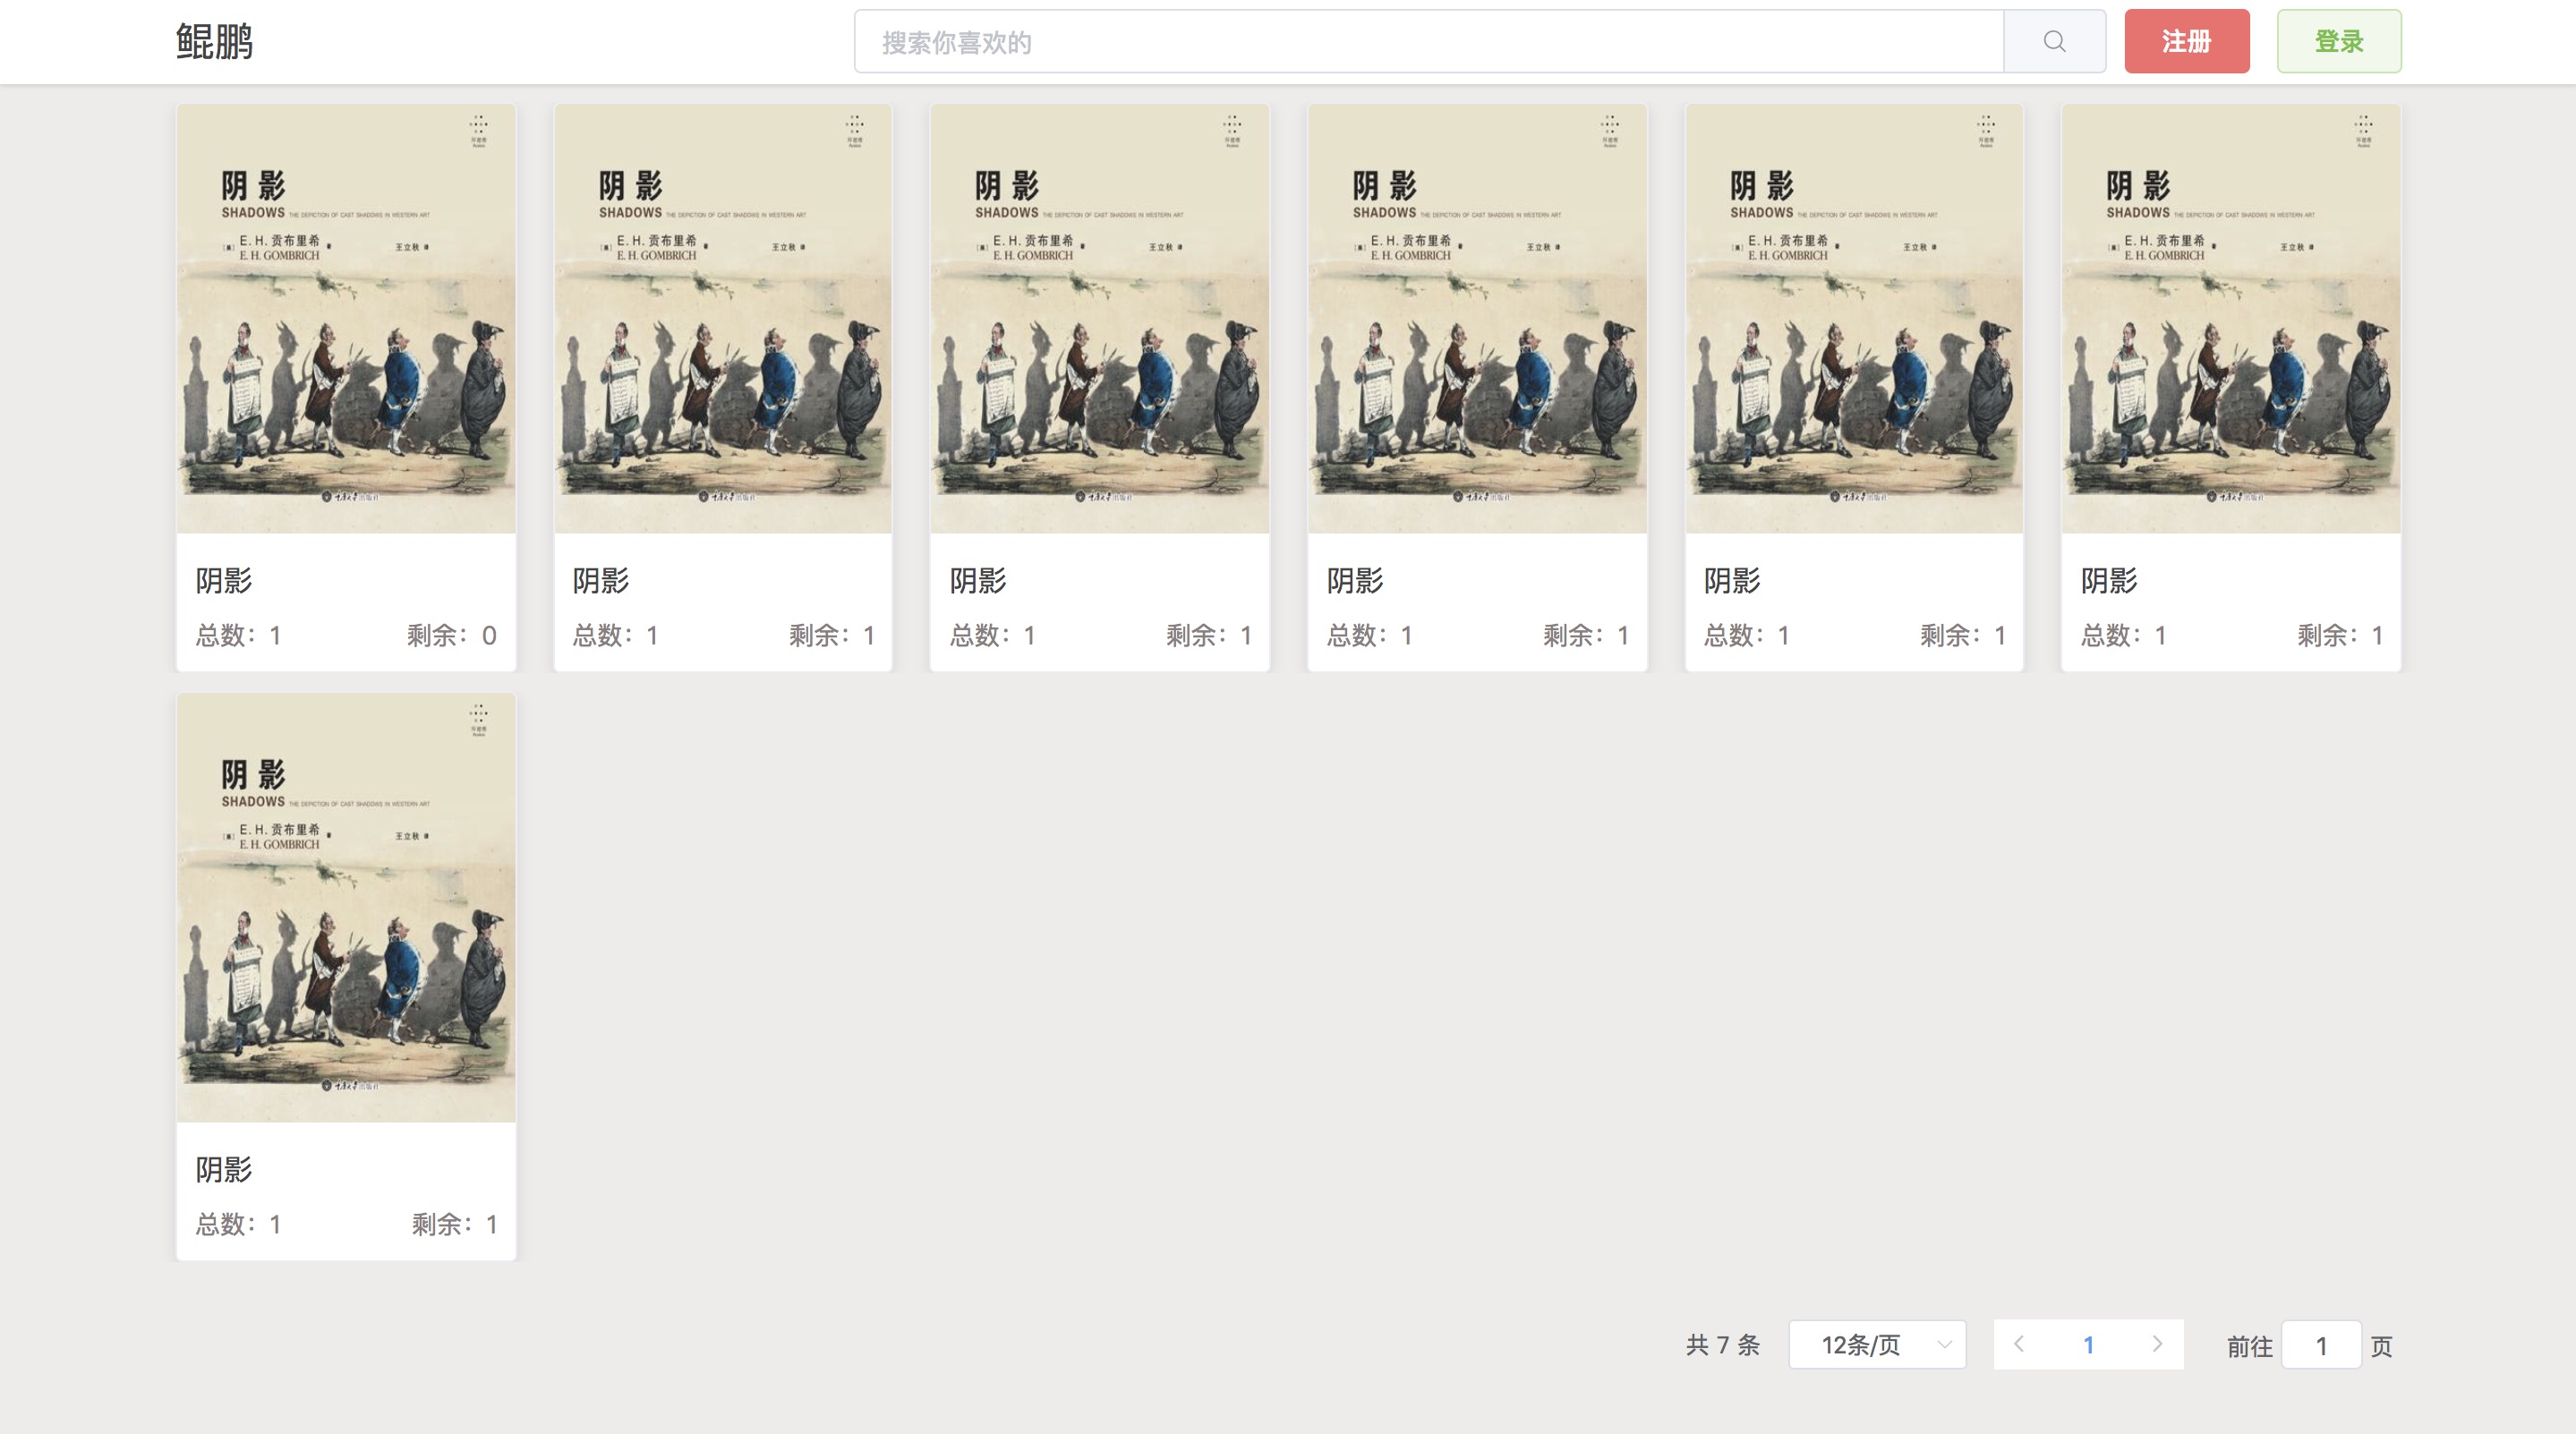Viewport: 2576px width, 1434px height.
Task: Click the 前往 page jump input field
Action: click(2321, 1346)
